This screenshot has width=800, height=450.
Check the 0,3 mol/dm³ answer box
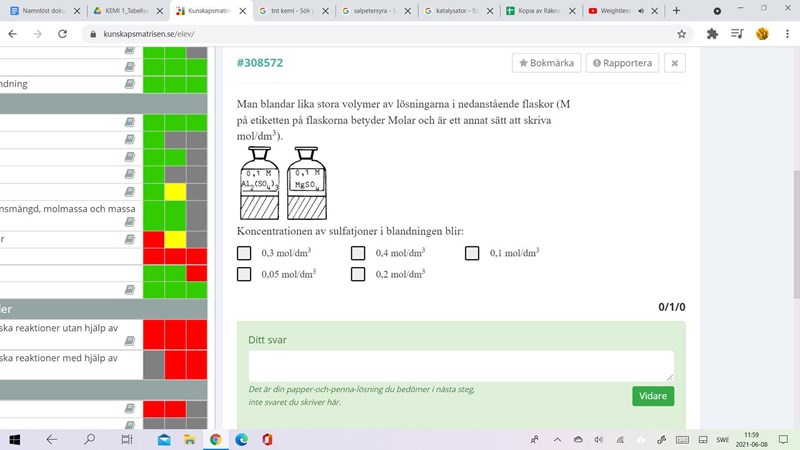[x=244, y=253]
